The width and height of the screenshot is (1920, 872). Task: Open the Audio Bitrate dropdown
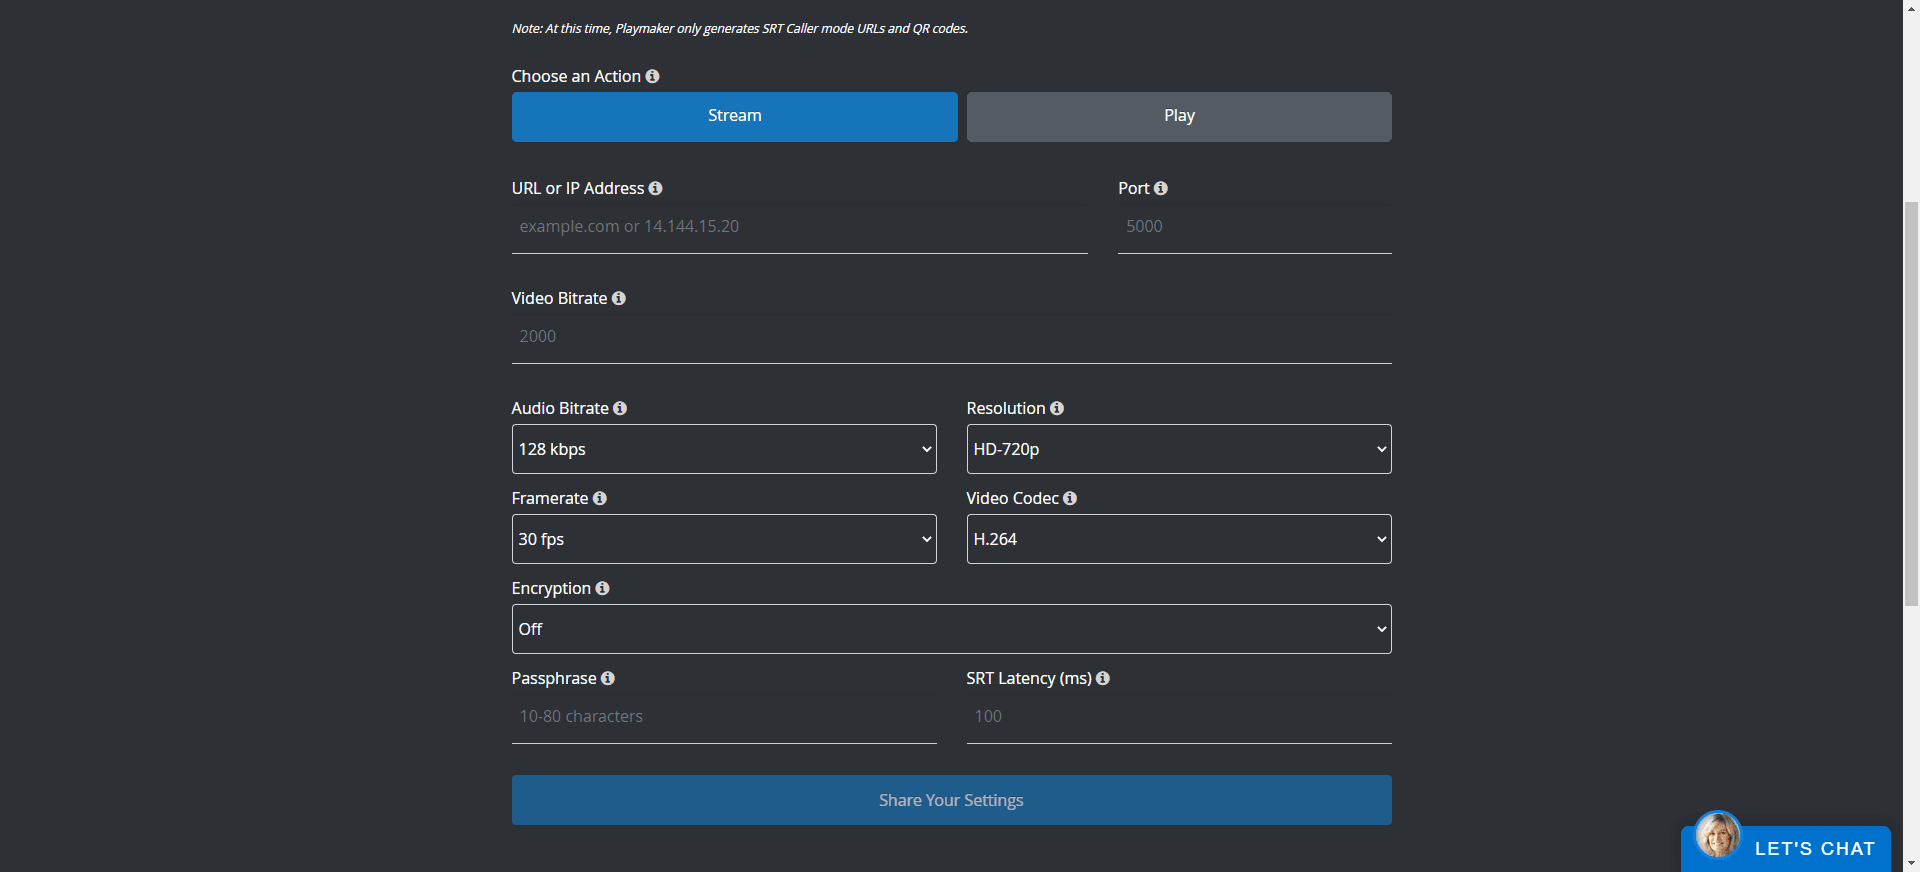pyautogui.click(x=723, y=449)
